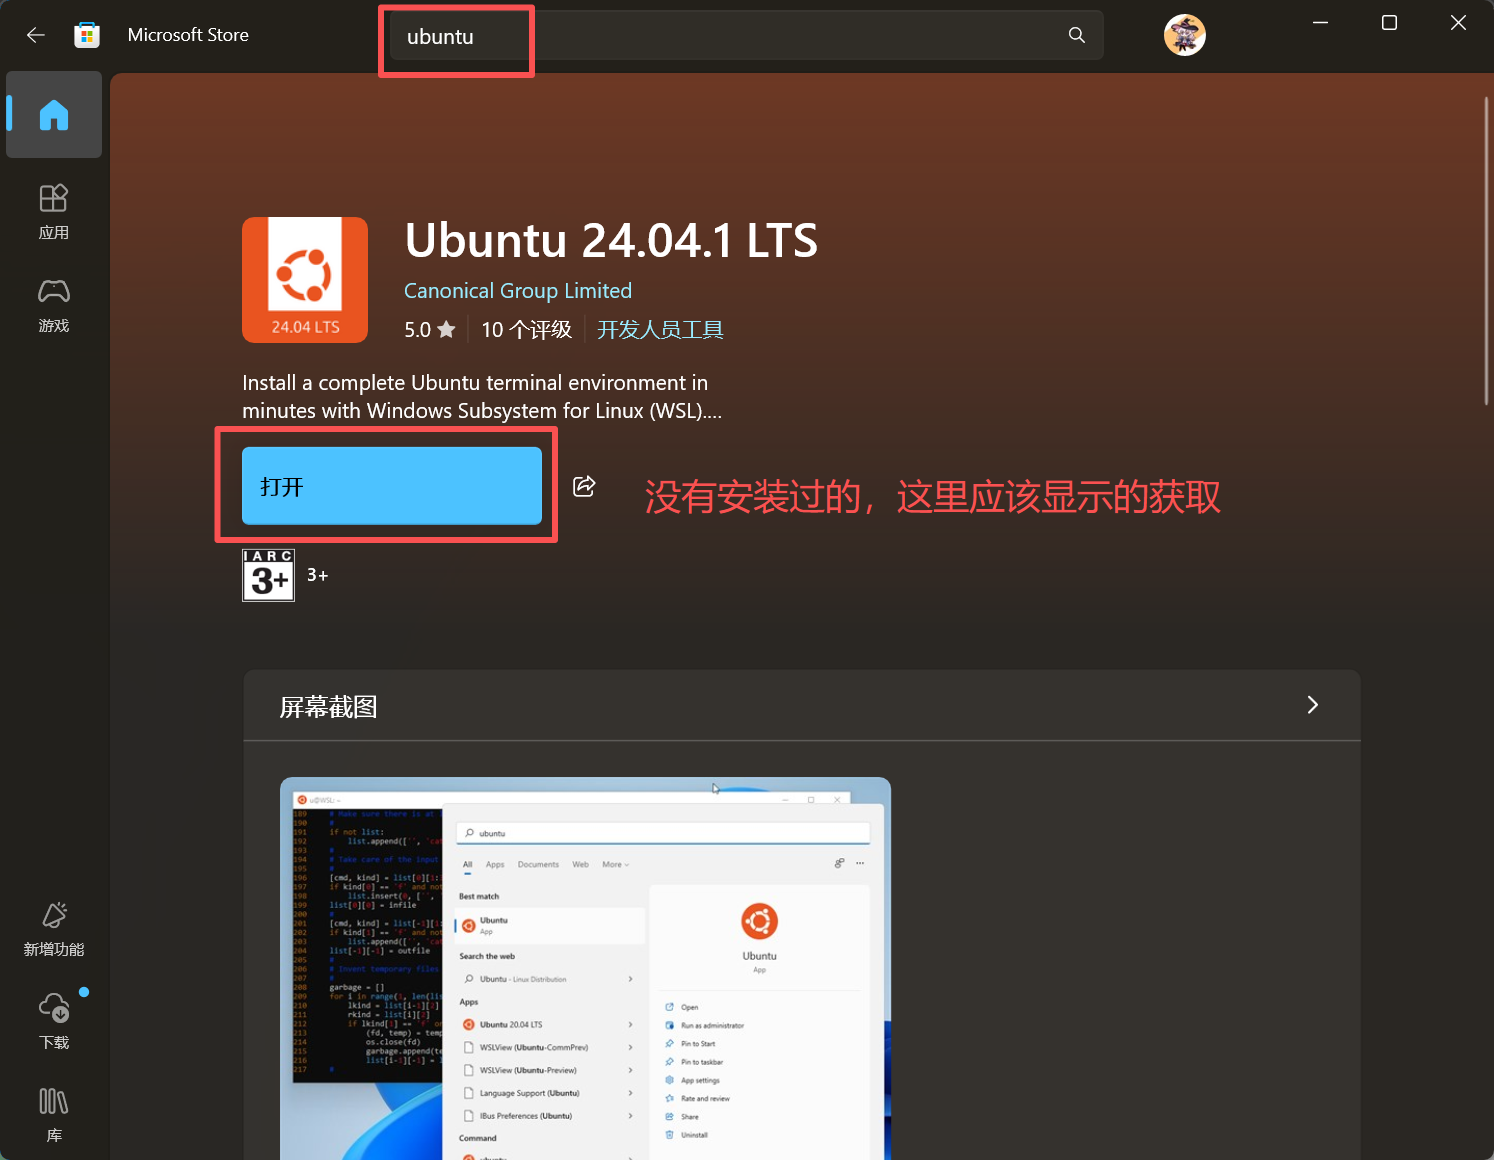Image resolution: width=1494 pixels, height=1160 pixels.
Task: Open the user profile avatar
Action: pyautogui.click(x=1184, y=35)
